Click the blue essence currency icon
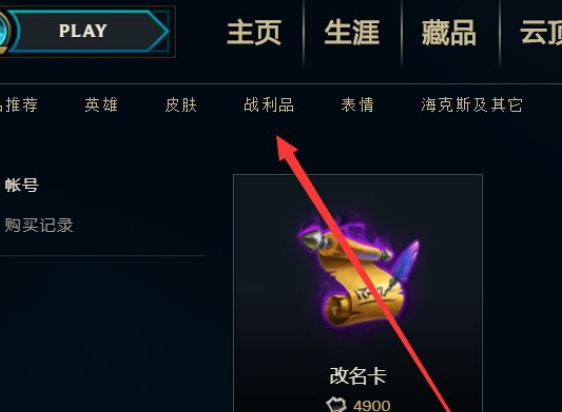 (336, 405)
